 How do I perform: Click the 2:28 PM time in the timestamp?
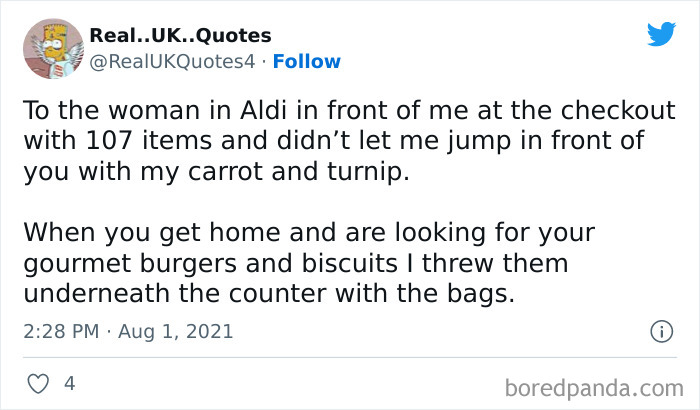(61, 331)
